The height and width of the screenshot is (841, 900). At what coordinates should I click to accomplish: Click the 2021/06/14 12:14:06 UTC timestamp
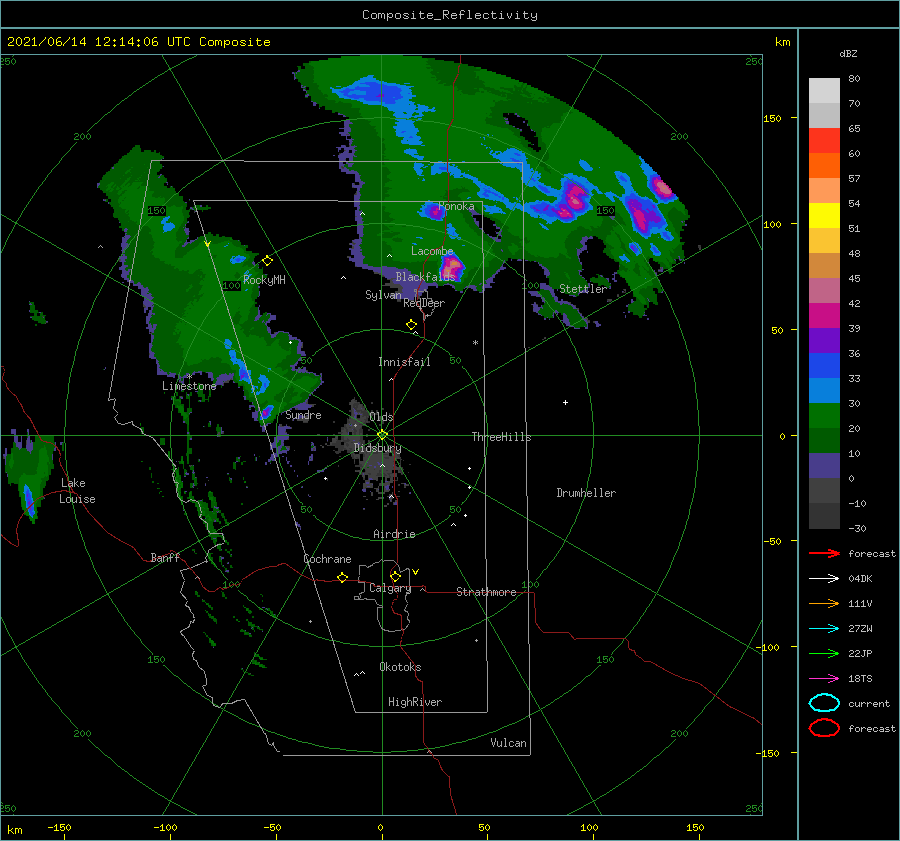pyautogui.click(x=98, y=42)
